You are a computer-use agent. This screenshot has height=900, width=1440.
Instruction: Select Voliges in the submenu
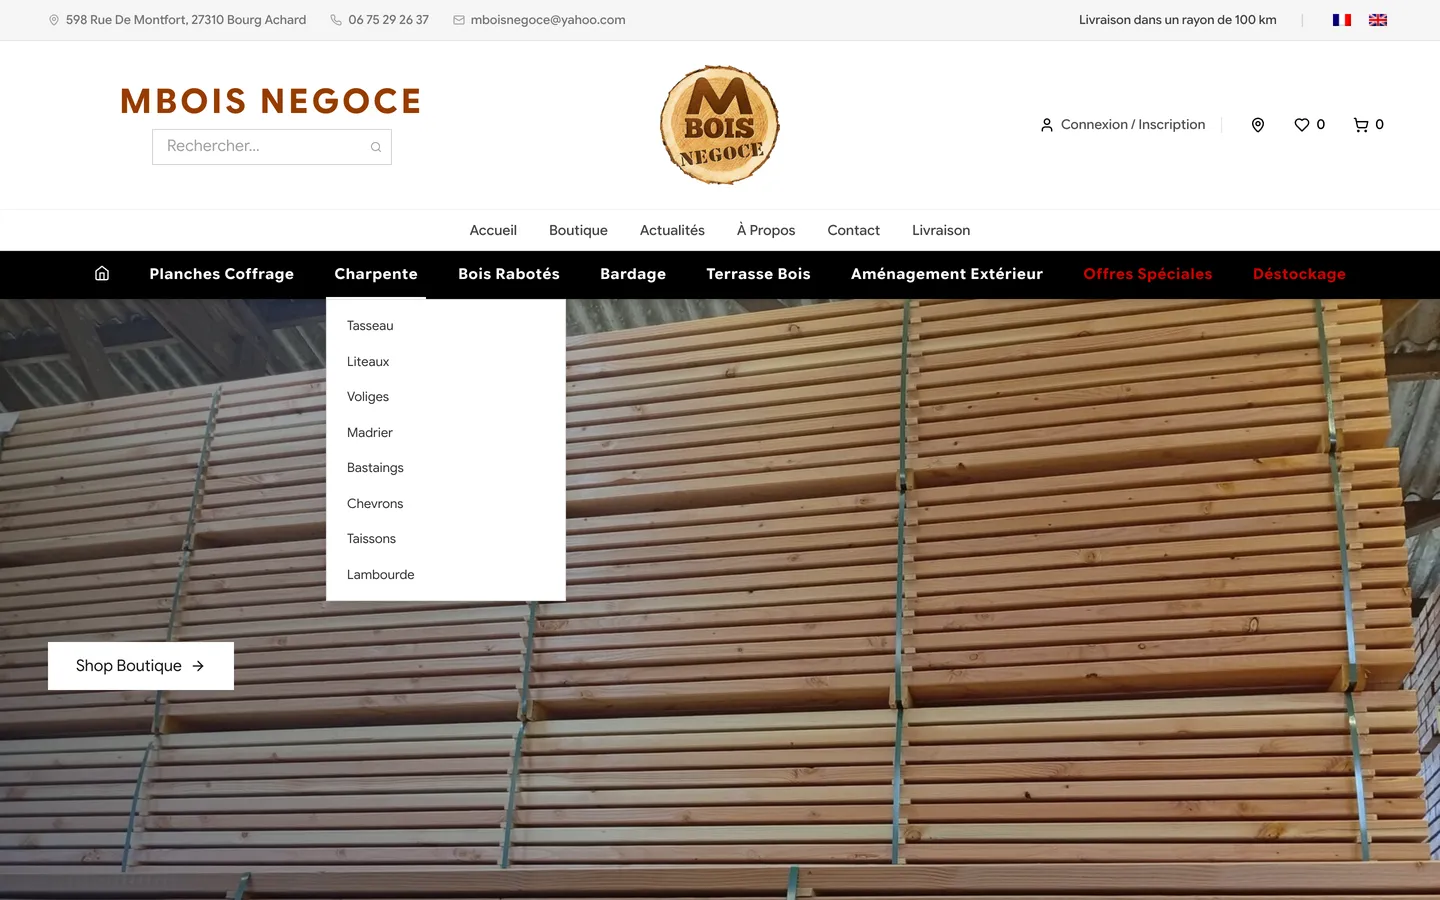pos(368,397)
